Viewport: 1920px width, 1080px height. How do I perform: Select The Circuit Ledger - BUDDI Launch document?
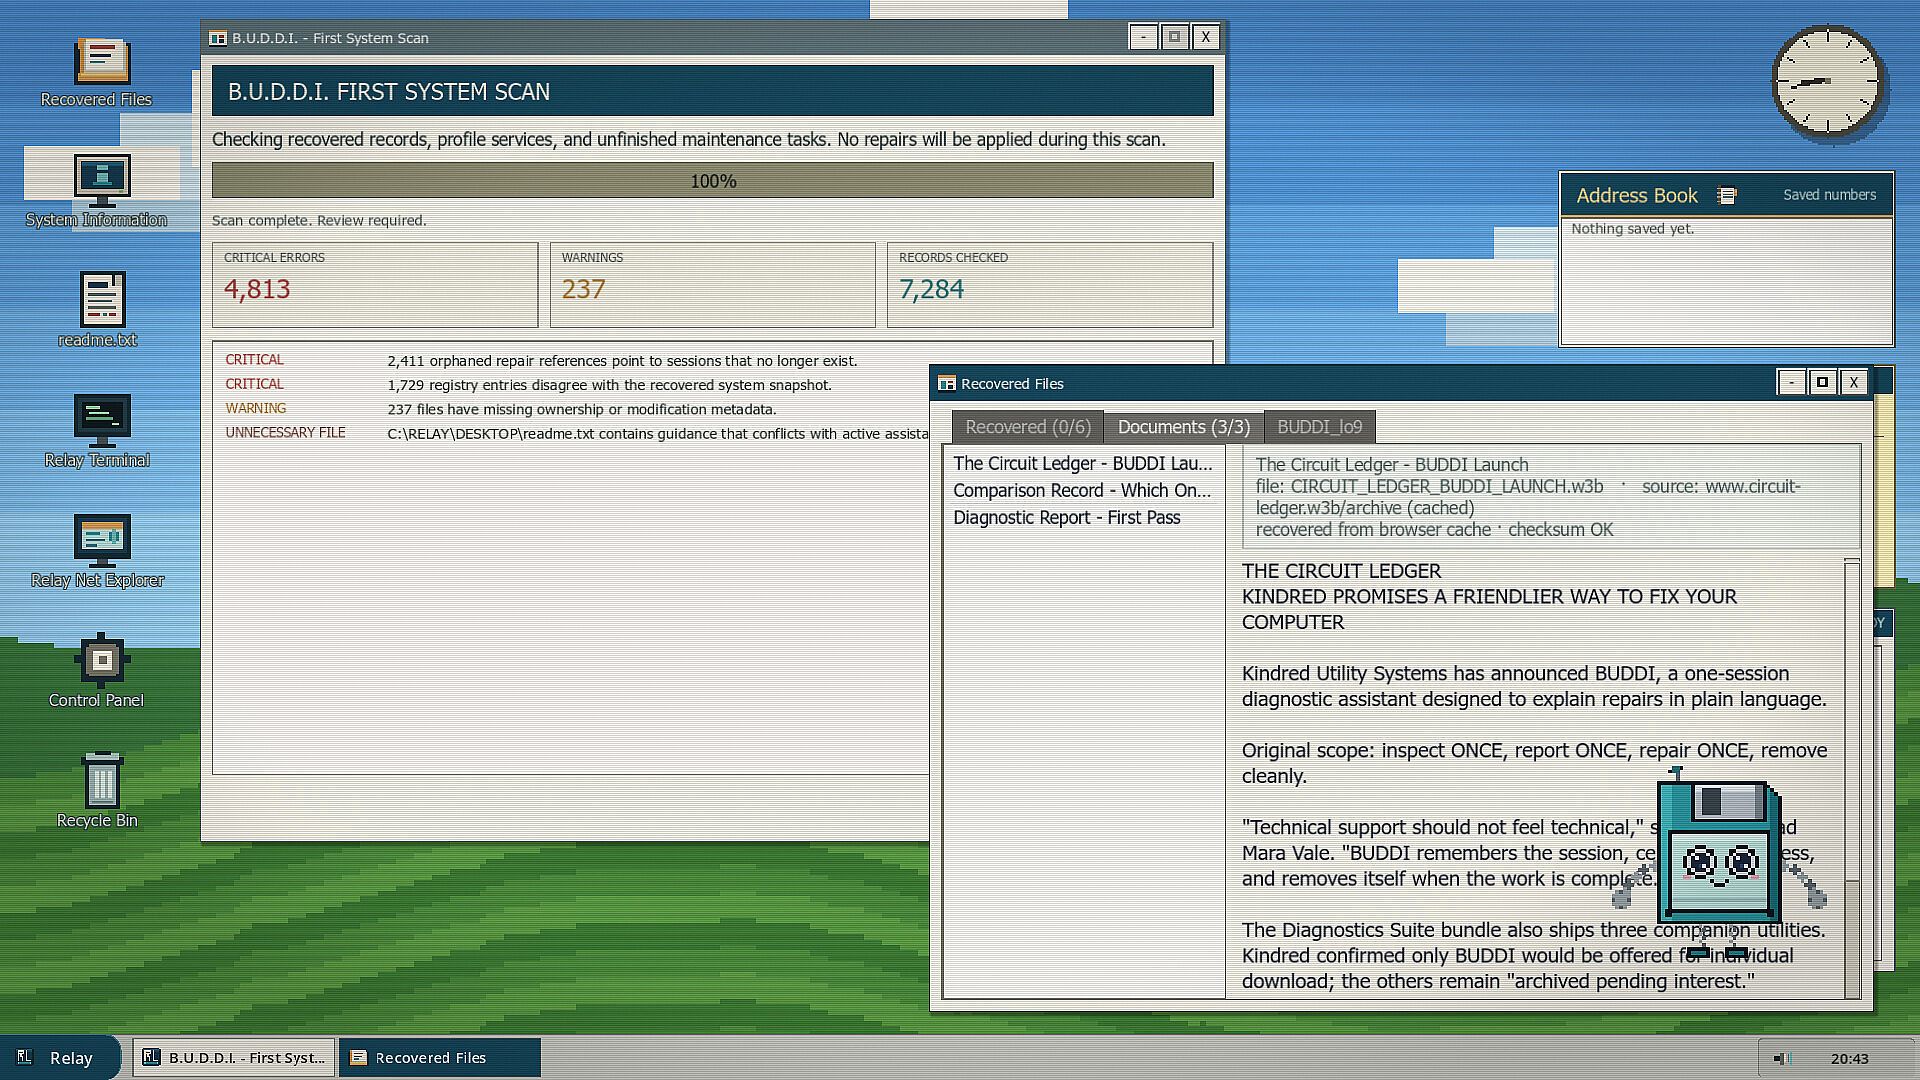(1083, 464)
